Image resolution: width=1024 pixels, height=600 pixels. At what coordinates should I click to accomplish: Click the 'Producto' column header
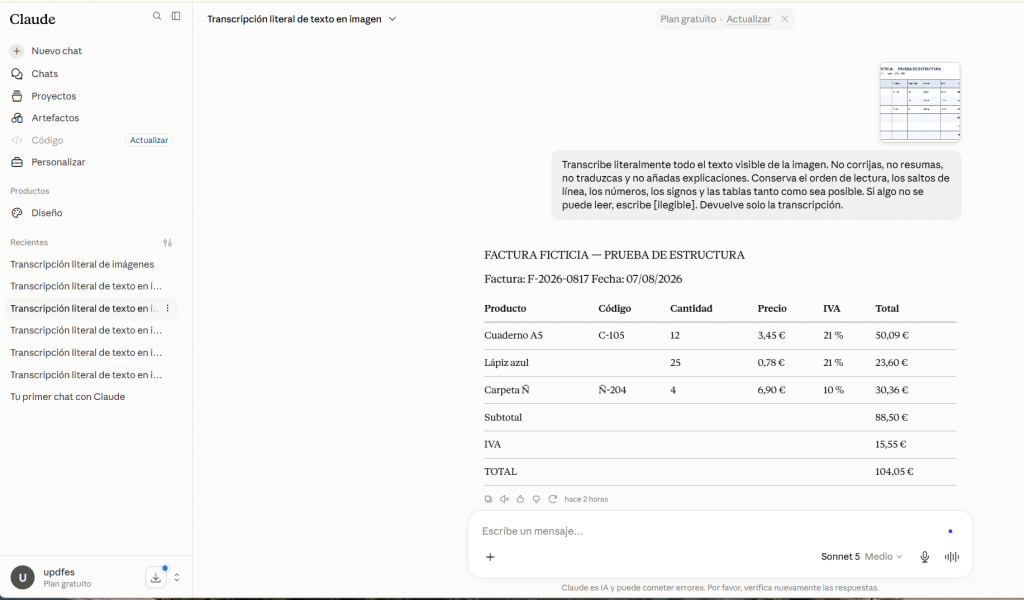coord(505,308)
